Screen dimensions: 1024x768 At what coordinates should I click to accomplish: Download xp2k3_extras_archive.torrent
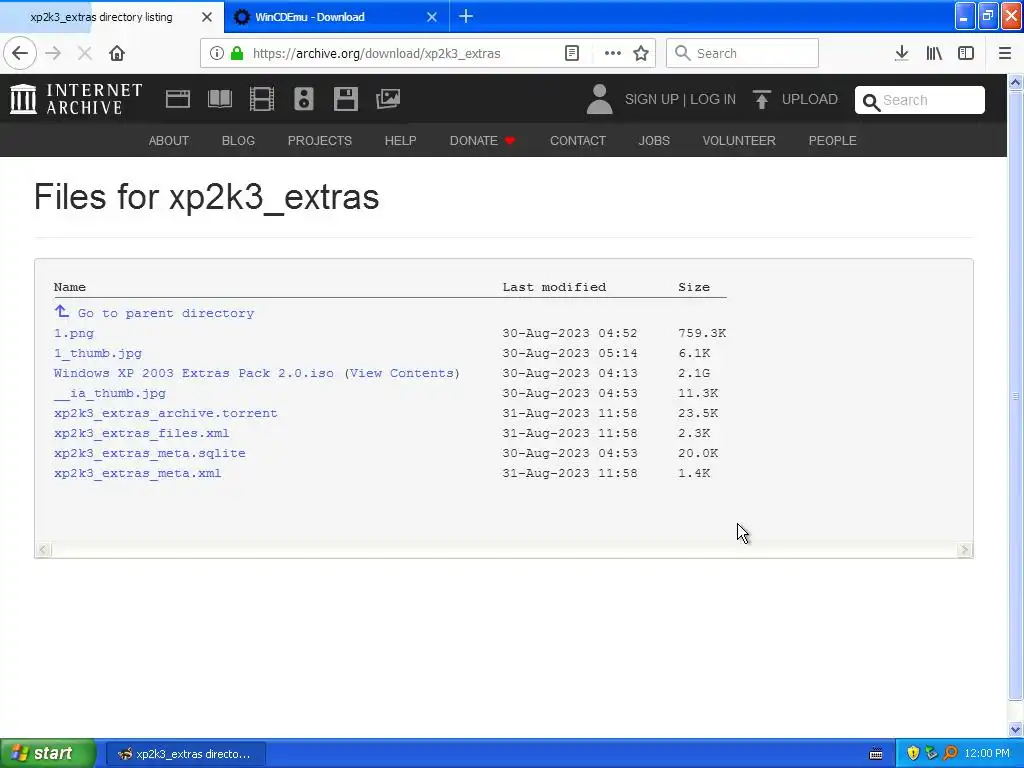tap(166, 413)
